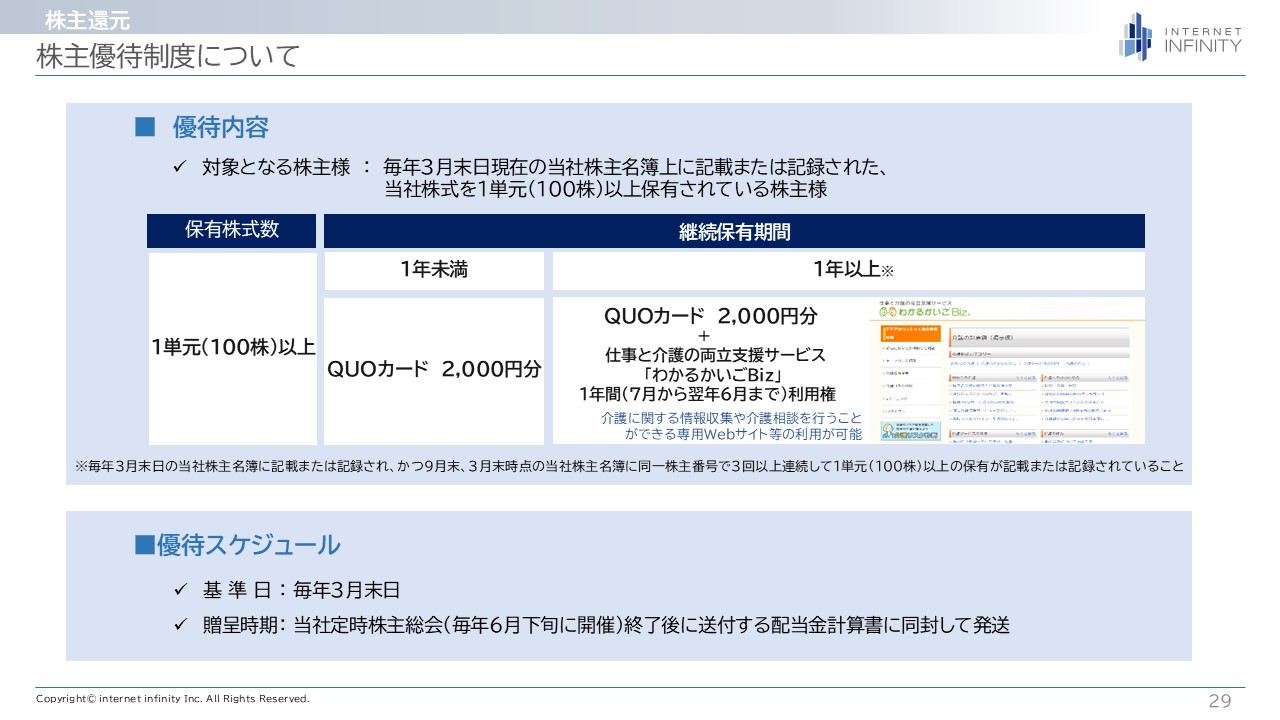Click the checkmark beside 基準日
The height and width of the screenshot is (720, 1280).
tap(181, 590)
